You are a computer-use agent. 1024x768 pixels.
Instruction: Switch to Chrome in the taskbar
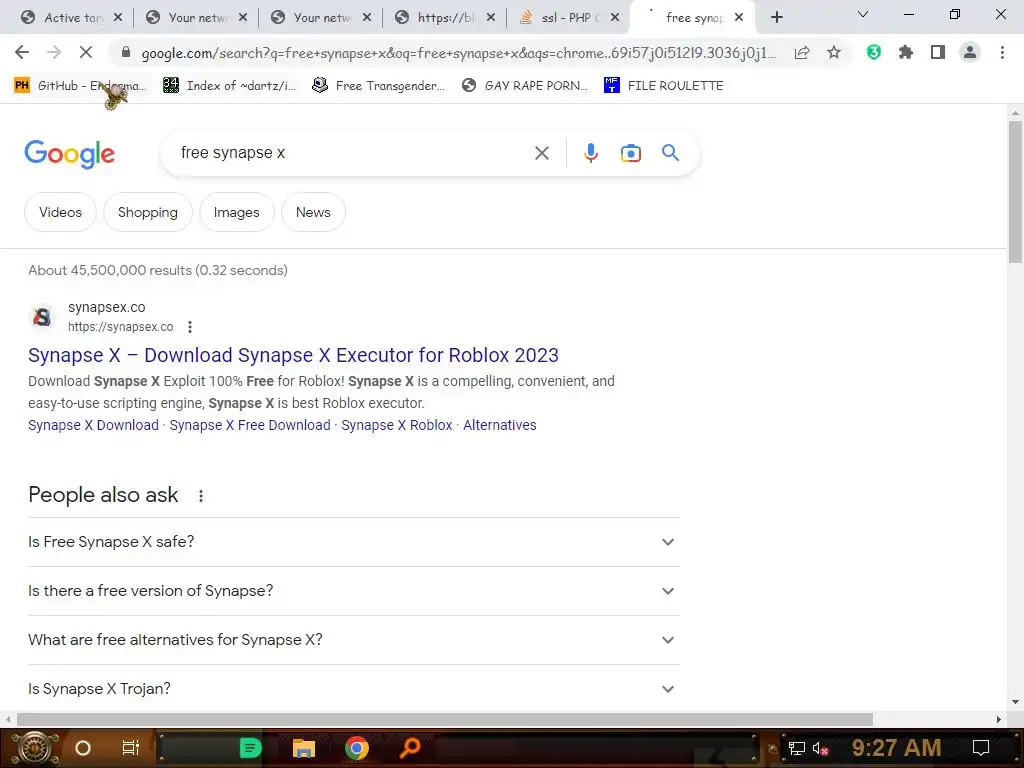tap(357, 748)
